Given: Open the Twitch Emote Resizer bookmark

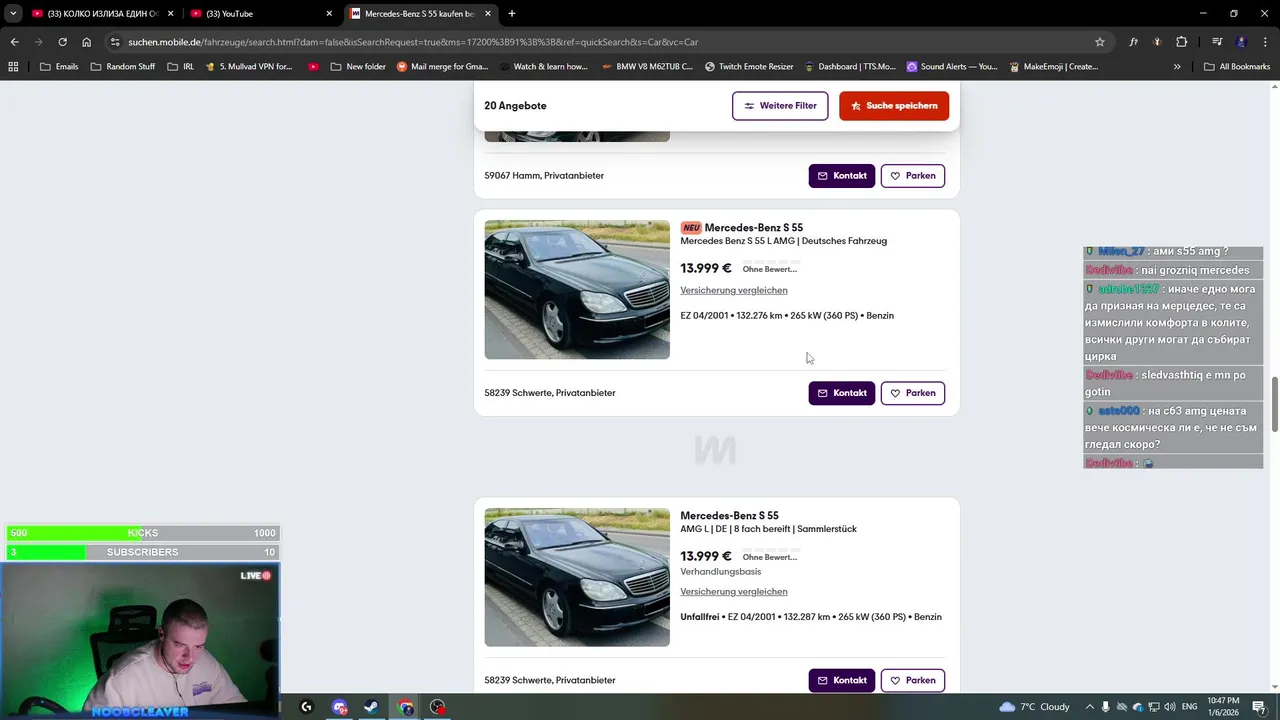Looking at the screenshot, I should (x=749, y=67).
